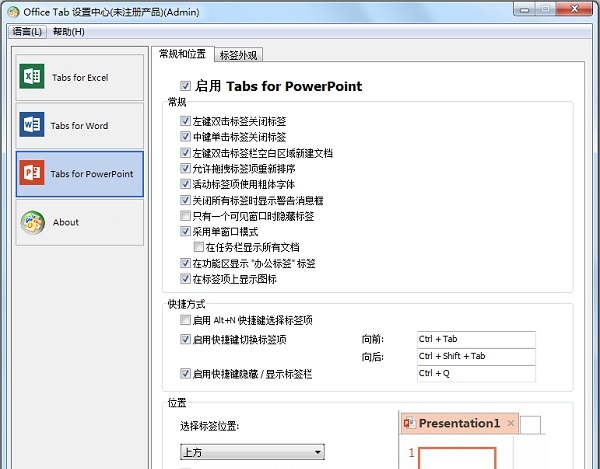
Task: Click the About globe icon
Action: (33, 222)
